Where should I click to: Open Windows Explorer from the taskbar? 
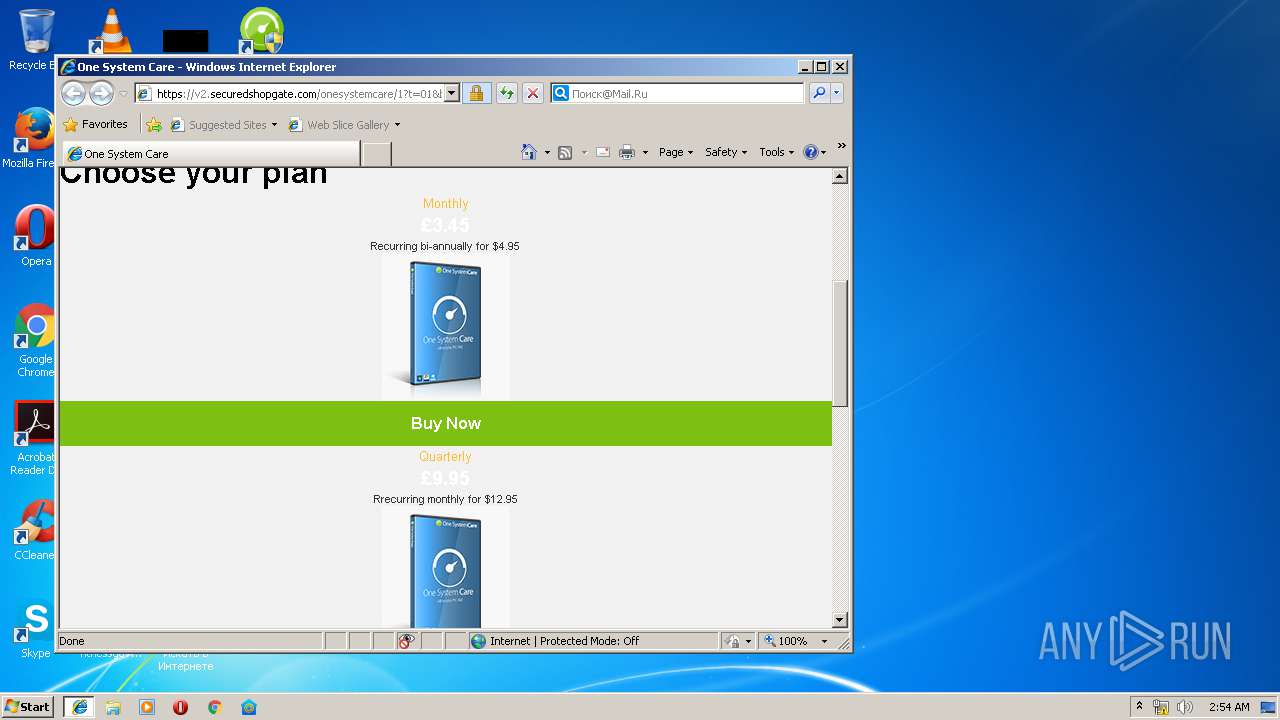point(113,707)
